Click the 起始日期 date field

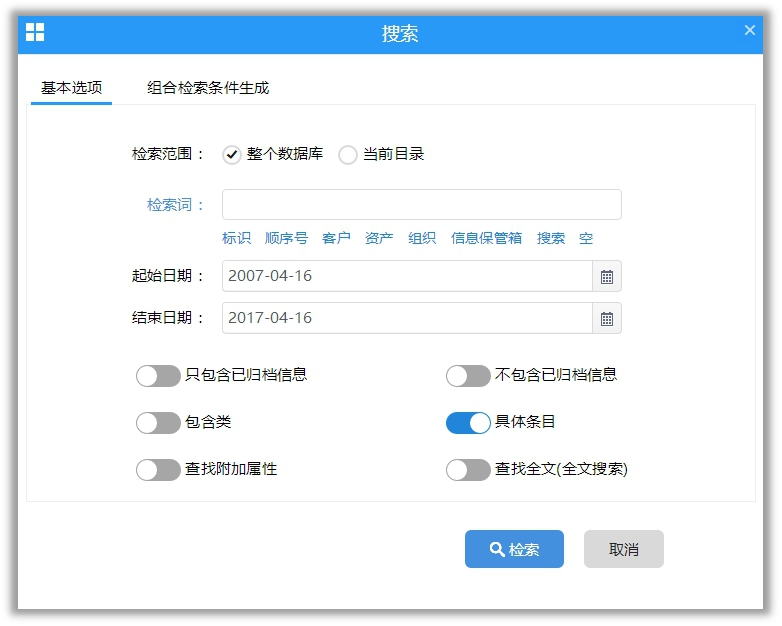(x=407, y=276)
